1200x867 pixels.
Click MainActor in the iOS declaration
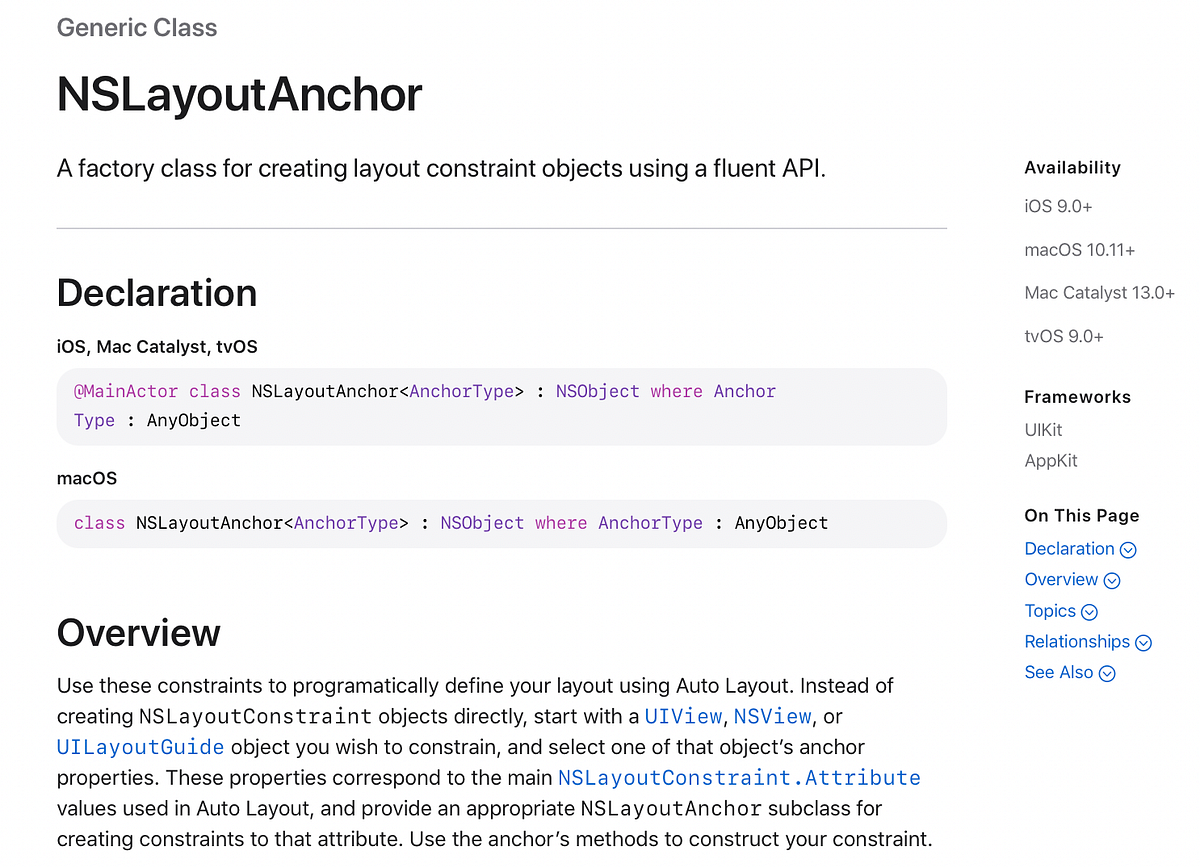pyautogui.click(x=125, y=391)
